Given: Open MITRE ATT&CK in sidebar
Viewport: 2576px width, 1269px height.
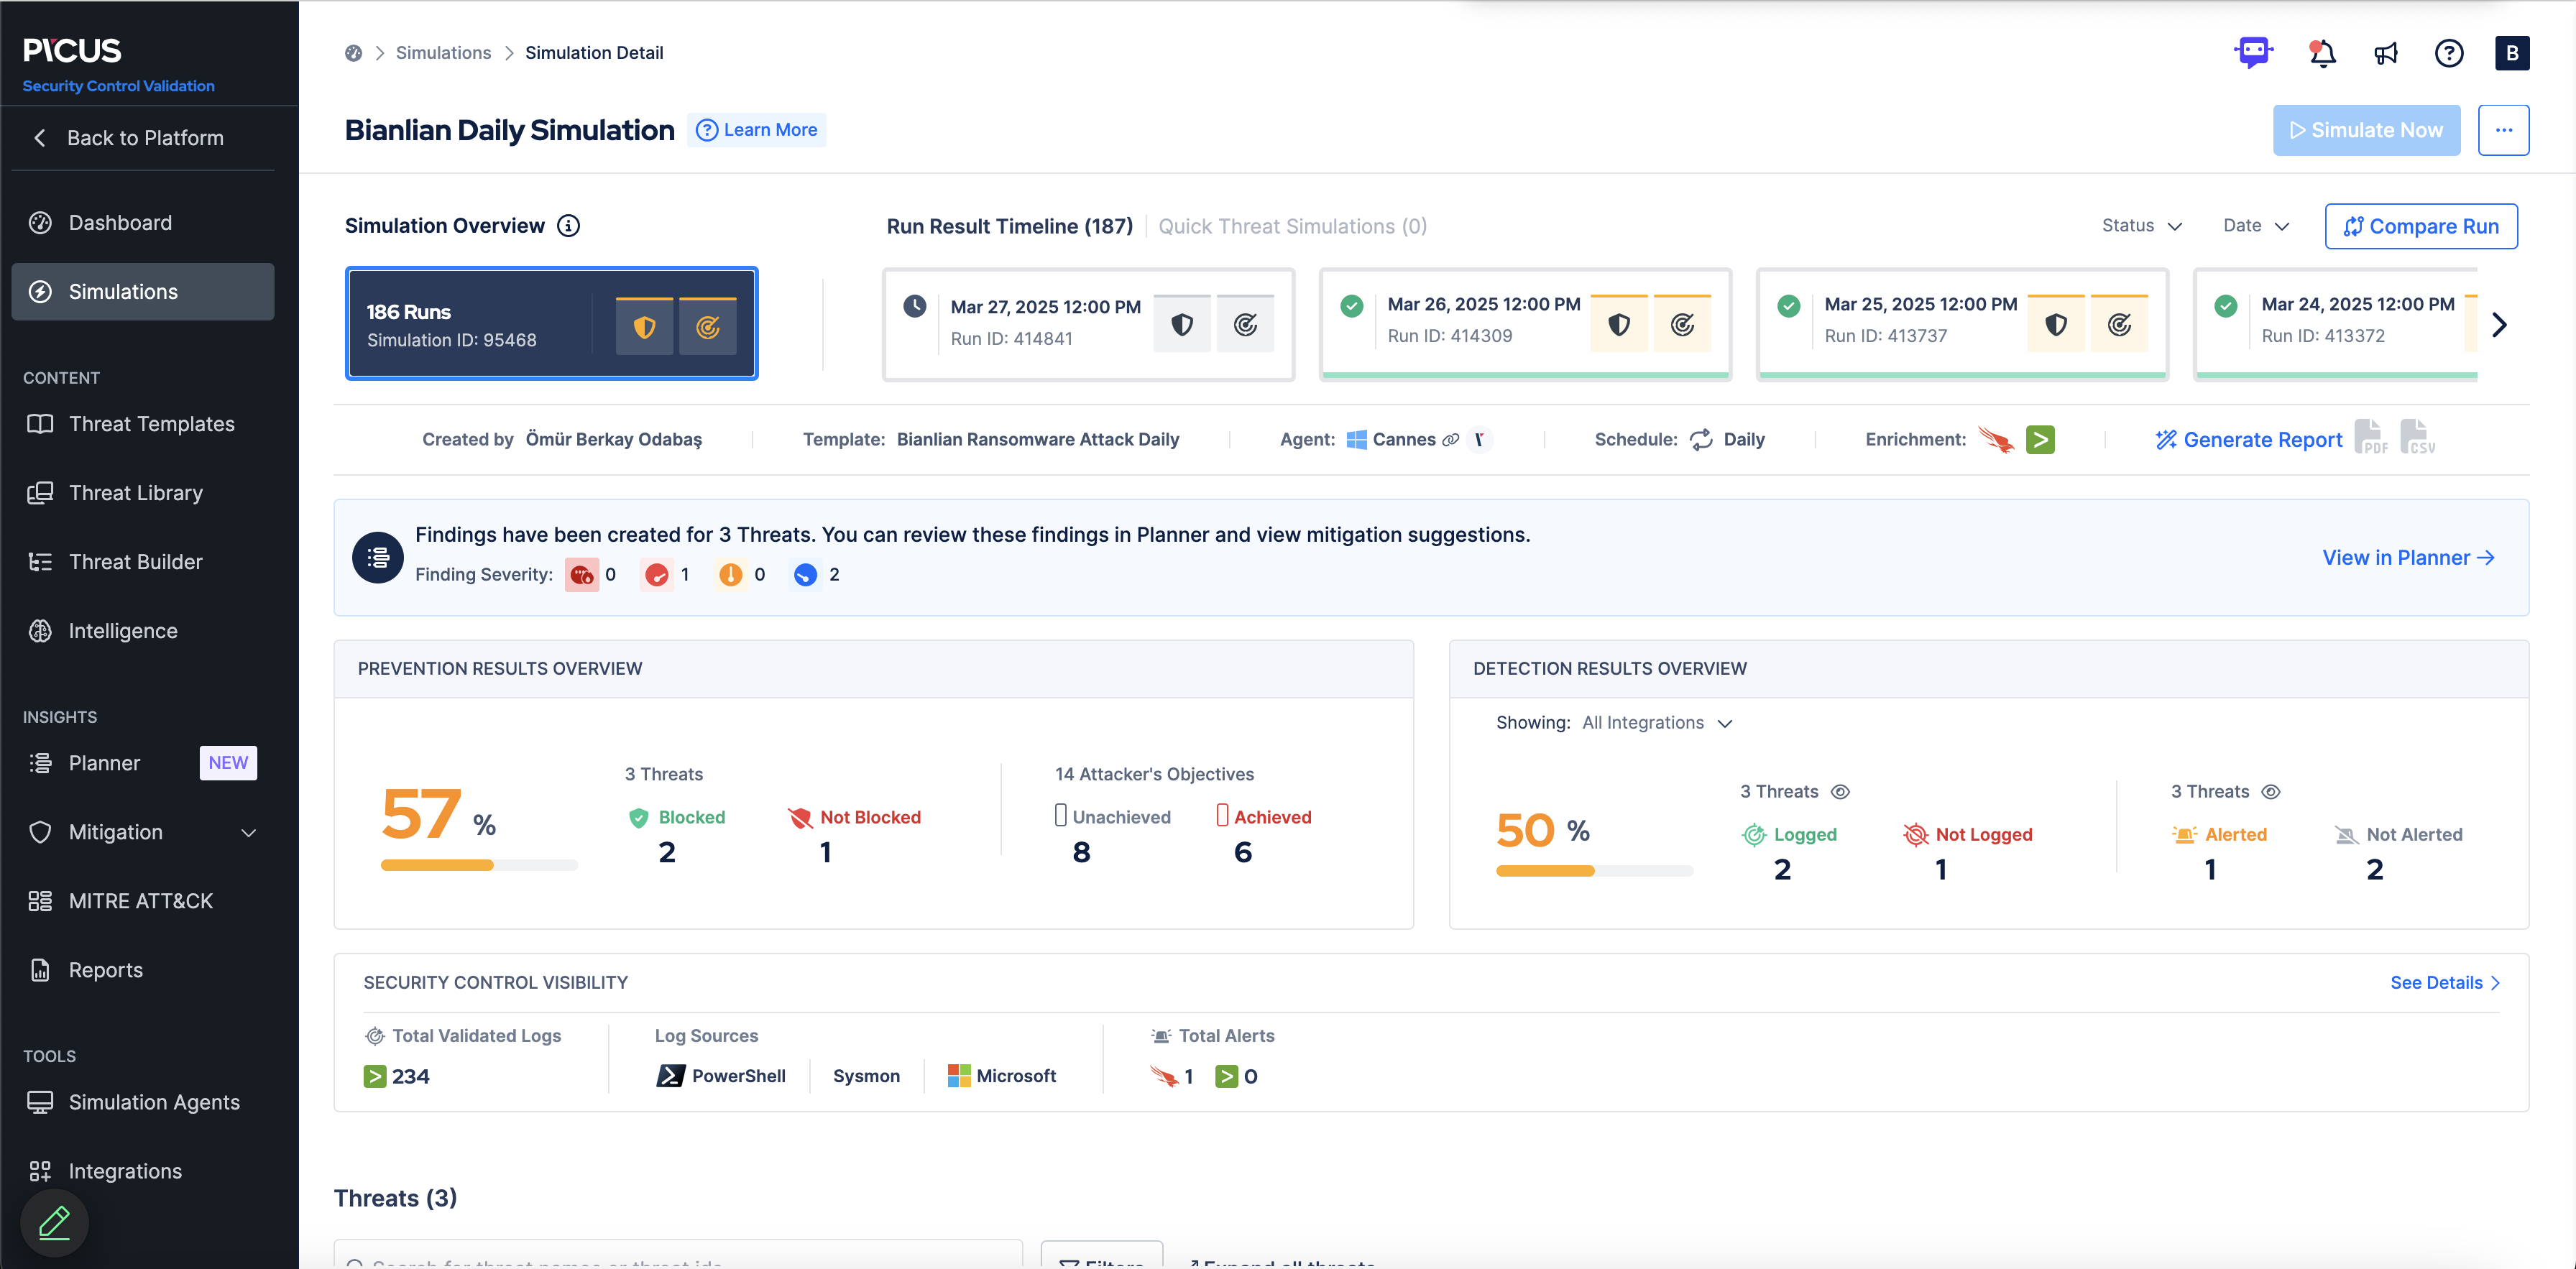Looking at the screenshot, I should tap(140, 901).
